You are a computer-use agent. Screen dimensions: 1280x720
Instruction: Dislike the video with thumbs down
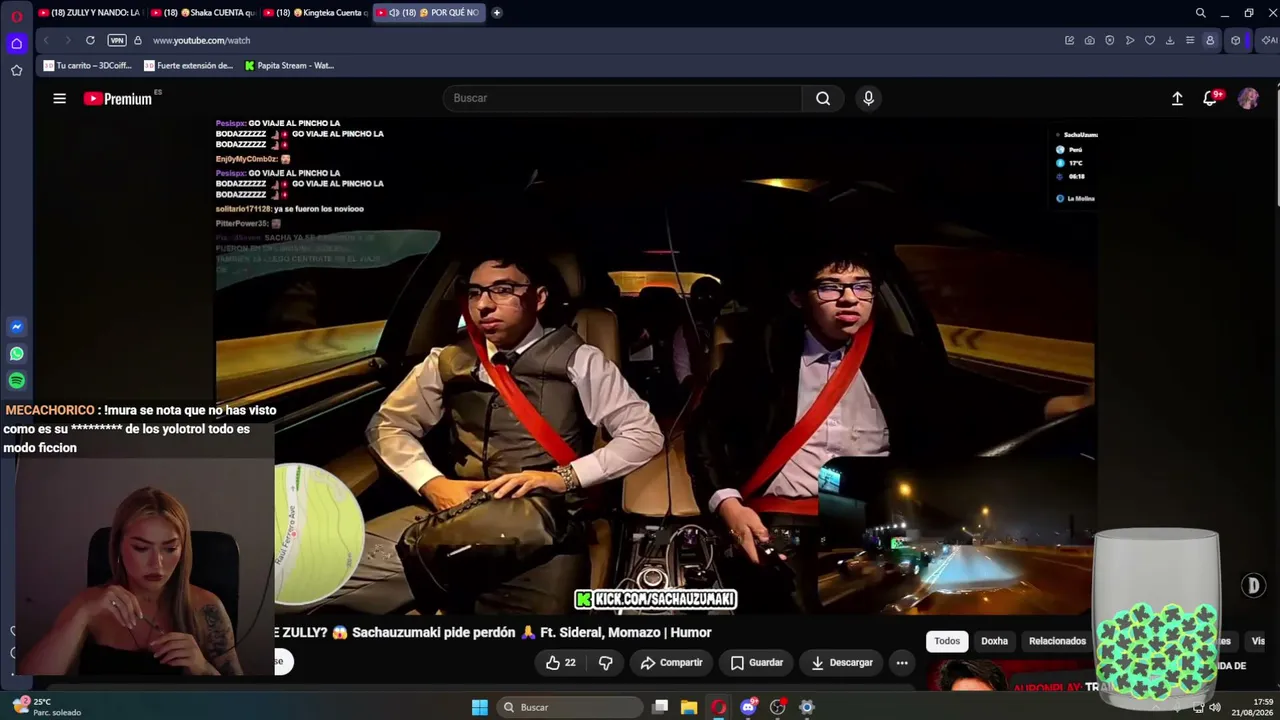[605, 662]
